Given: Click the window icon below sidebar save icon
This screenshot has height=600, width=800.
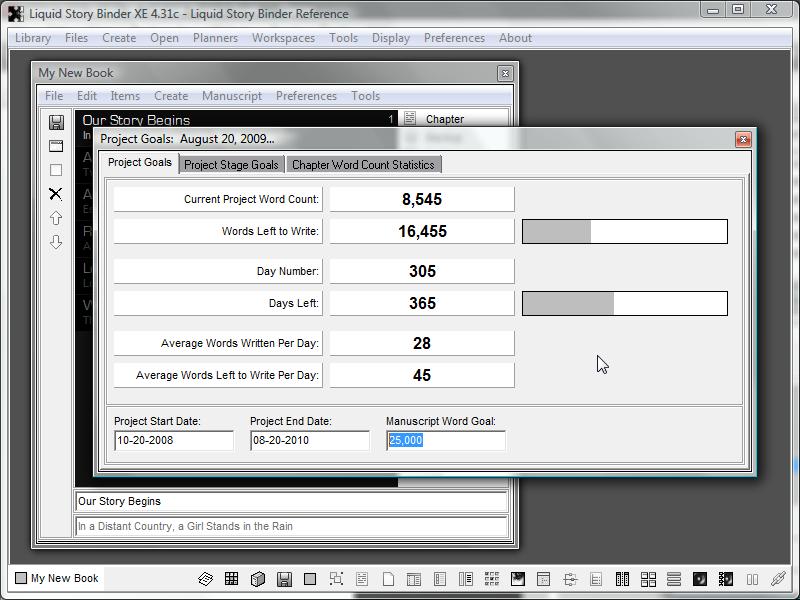Looking at the screenshot, I should (x=56, y=146).
